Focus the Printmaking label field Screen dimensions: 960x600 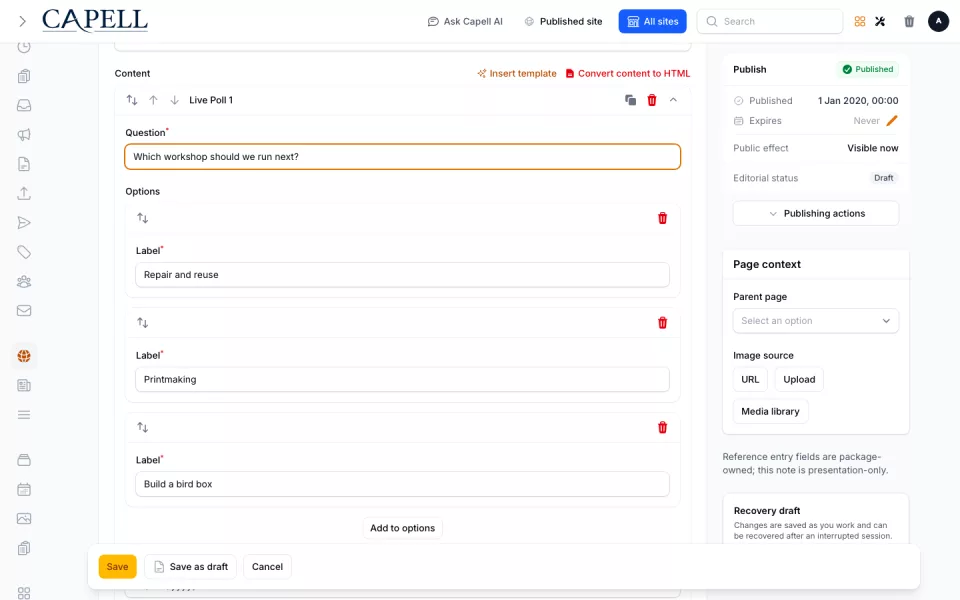402,380
